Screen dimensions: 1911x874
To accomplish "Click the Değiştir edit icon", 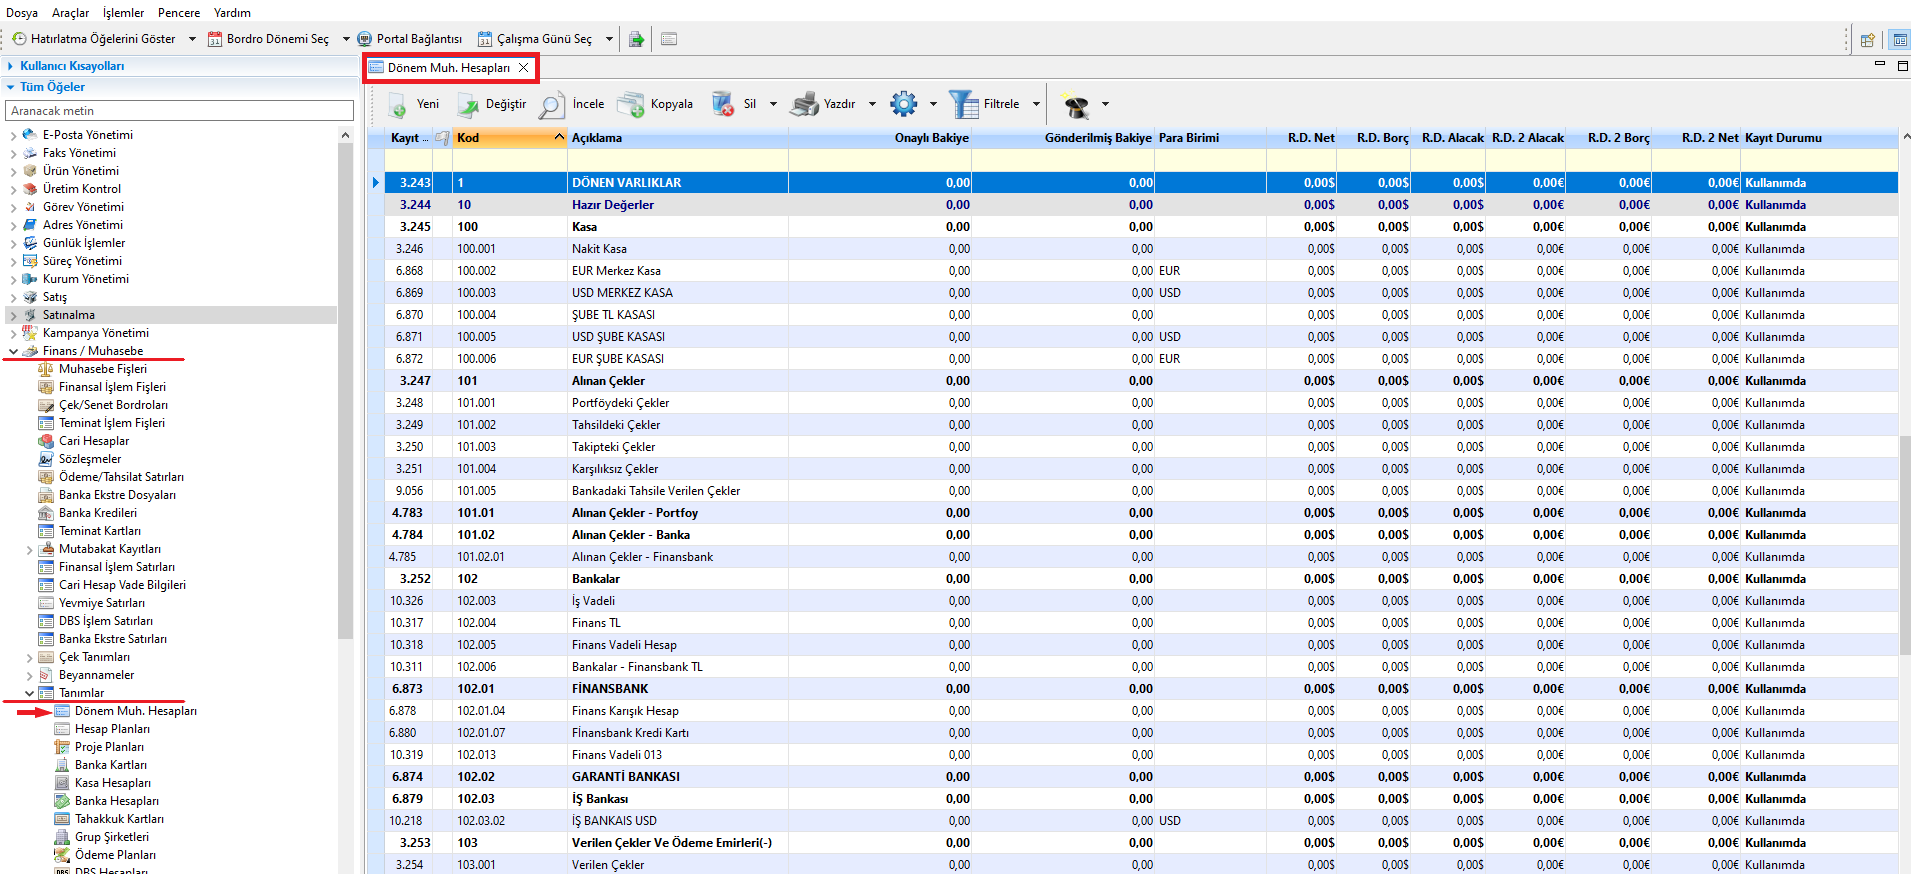I will click(468, 105).
